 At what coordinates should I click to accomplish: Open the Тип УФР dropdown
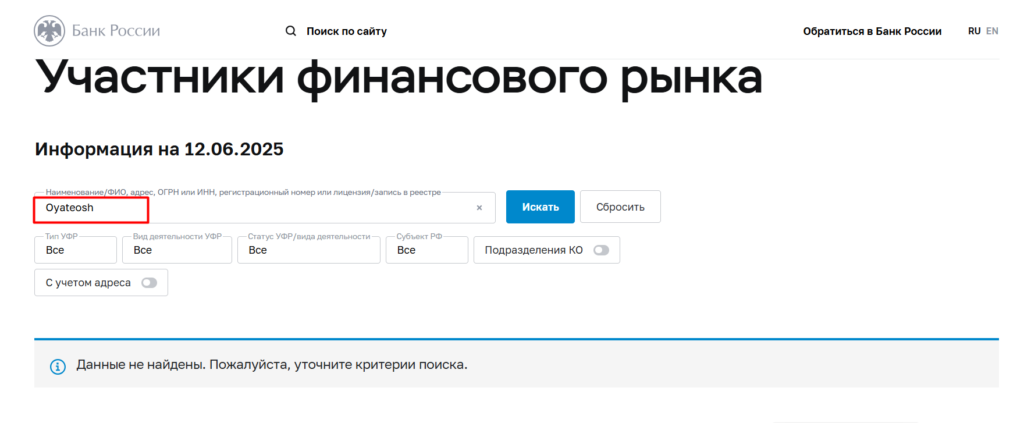pyautogui.click(x=75, y=250)
